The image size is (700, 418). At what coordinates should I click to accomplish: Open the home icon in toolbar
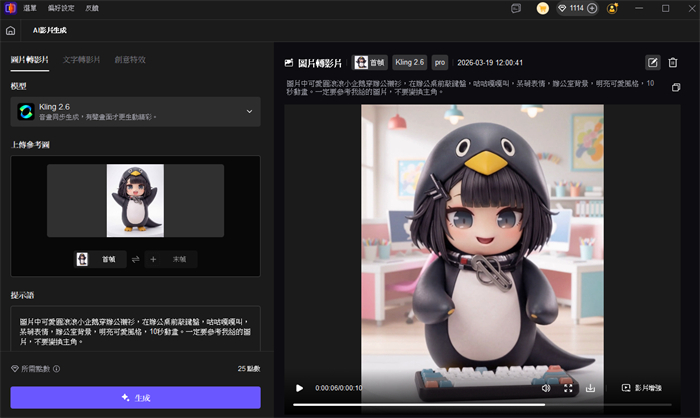10,30
